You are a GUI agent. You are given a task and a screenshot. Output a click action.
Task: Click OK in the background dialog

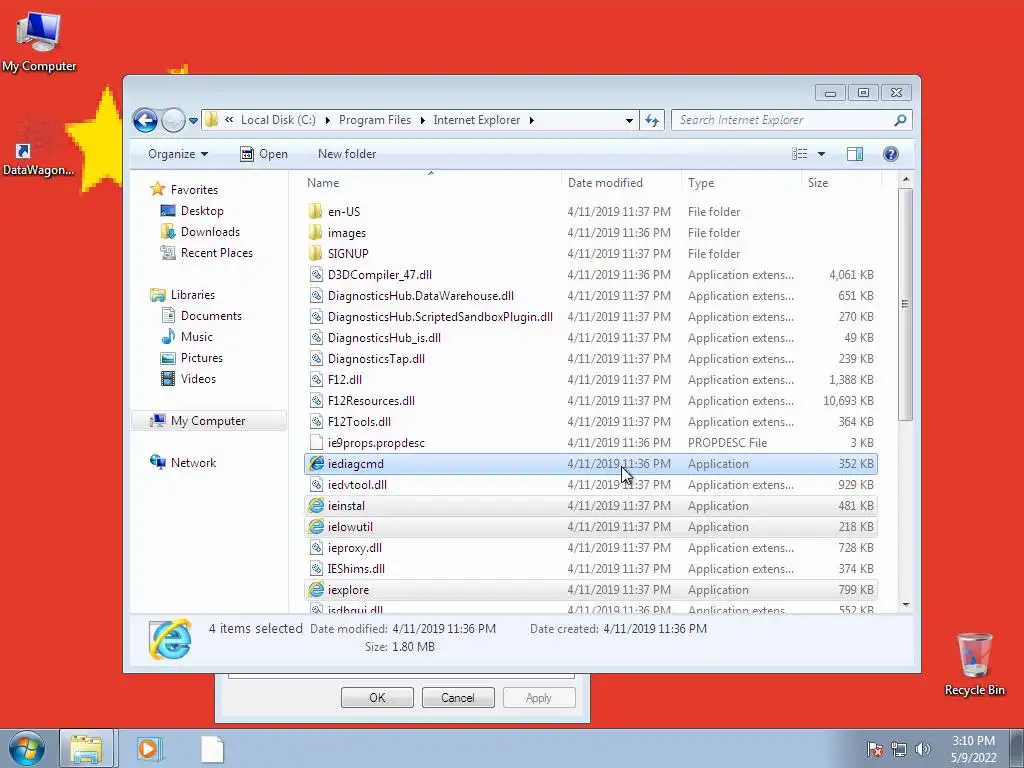coord(377,697)
